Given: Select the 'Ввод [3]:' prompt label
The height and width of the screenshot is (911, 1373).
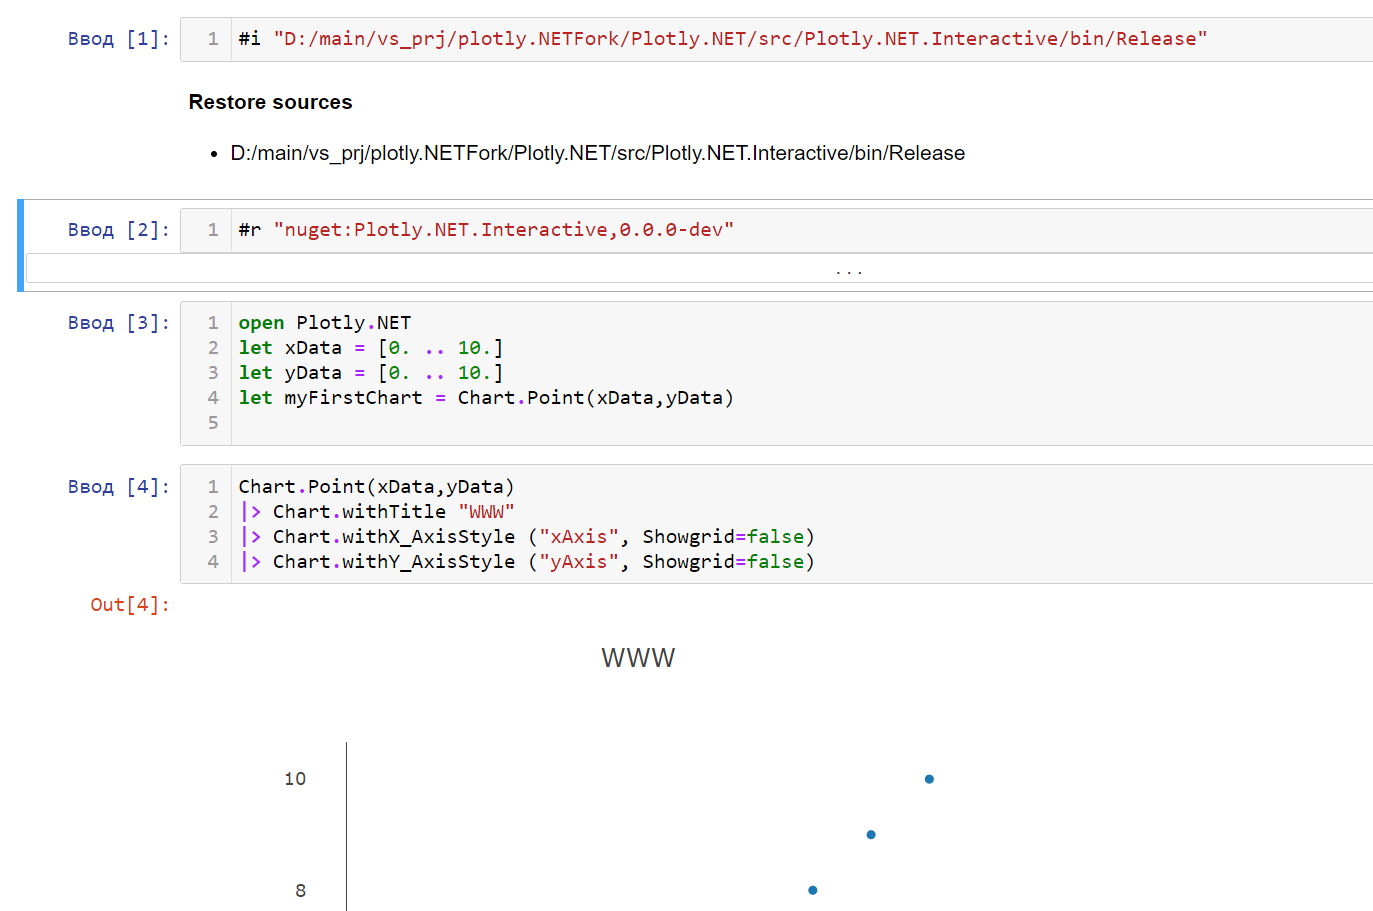Looking at the screenshot, I should click(119, 323).
